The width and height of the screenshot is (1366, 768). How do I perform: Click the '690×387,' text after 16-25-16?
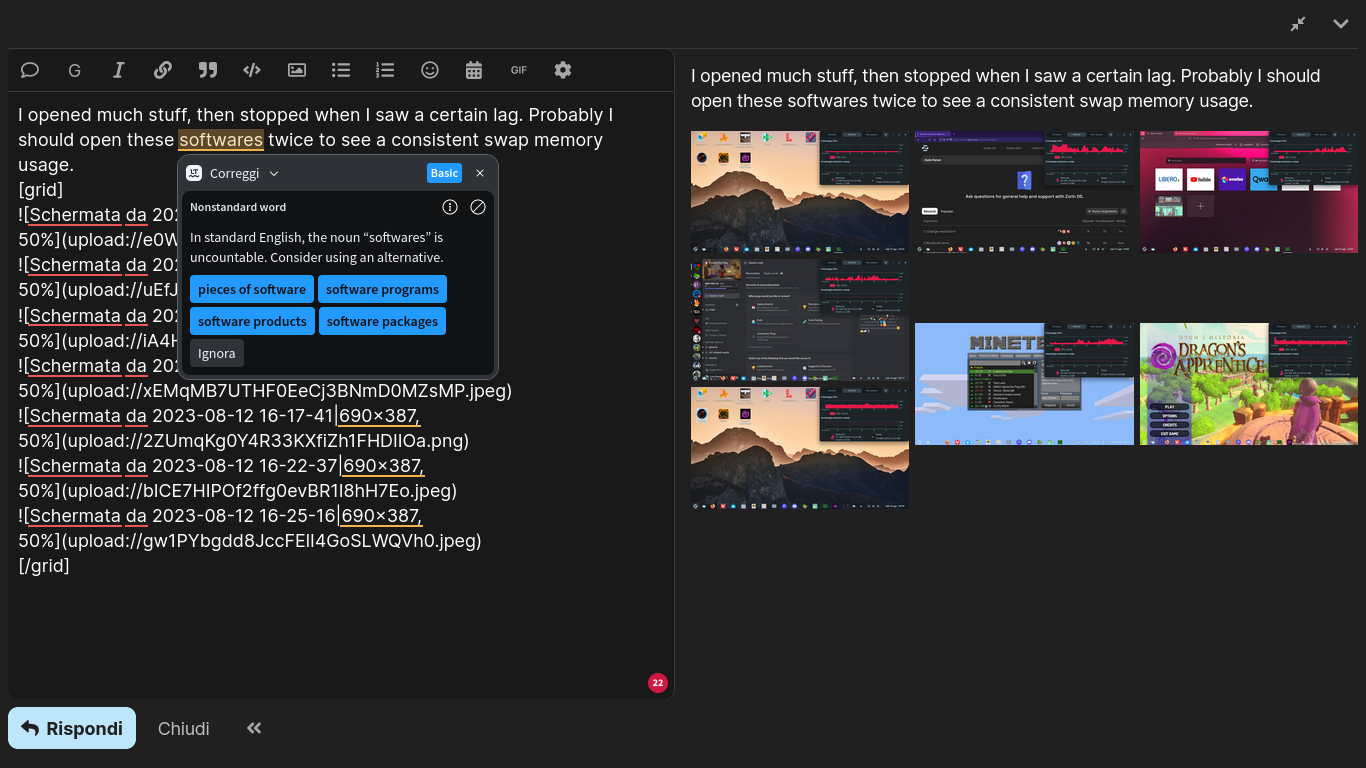[381, 515]
